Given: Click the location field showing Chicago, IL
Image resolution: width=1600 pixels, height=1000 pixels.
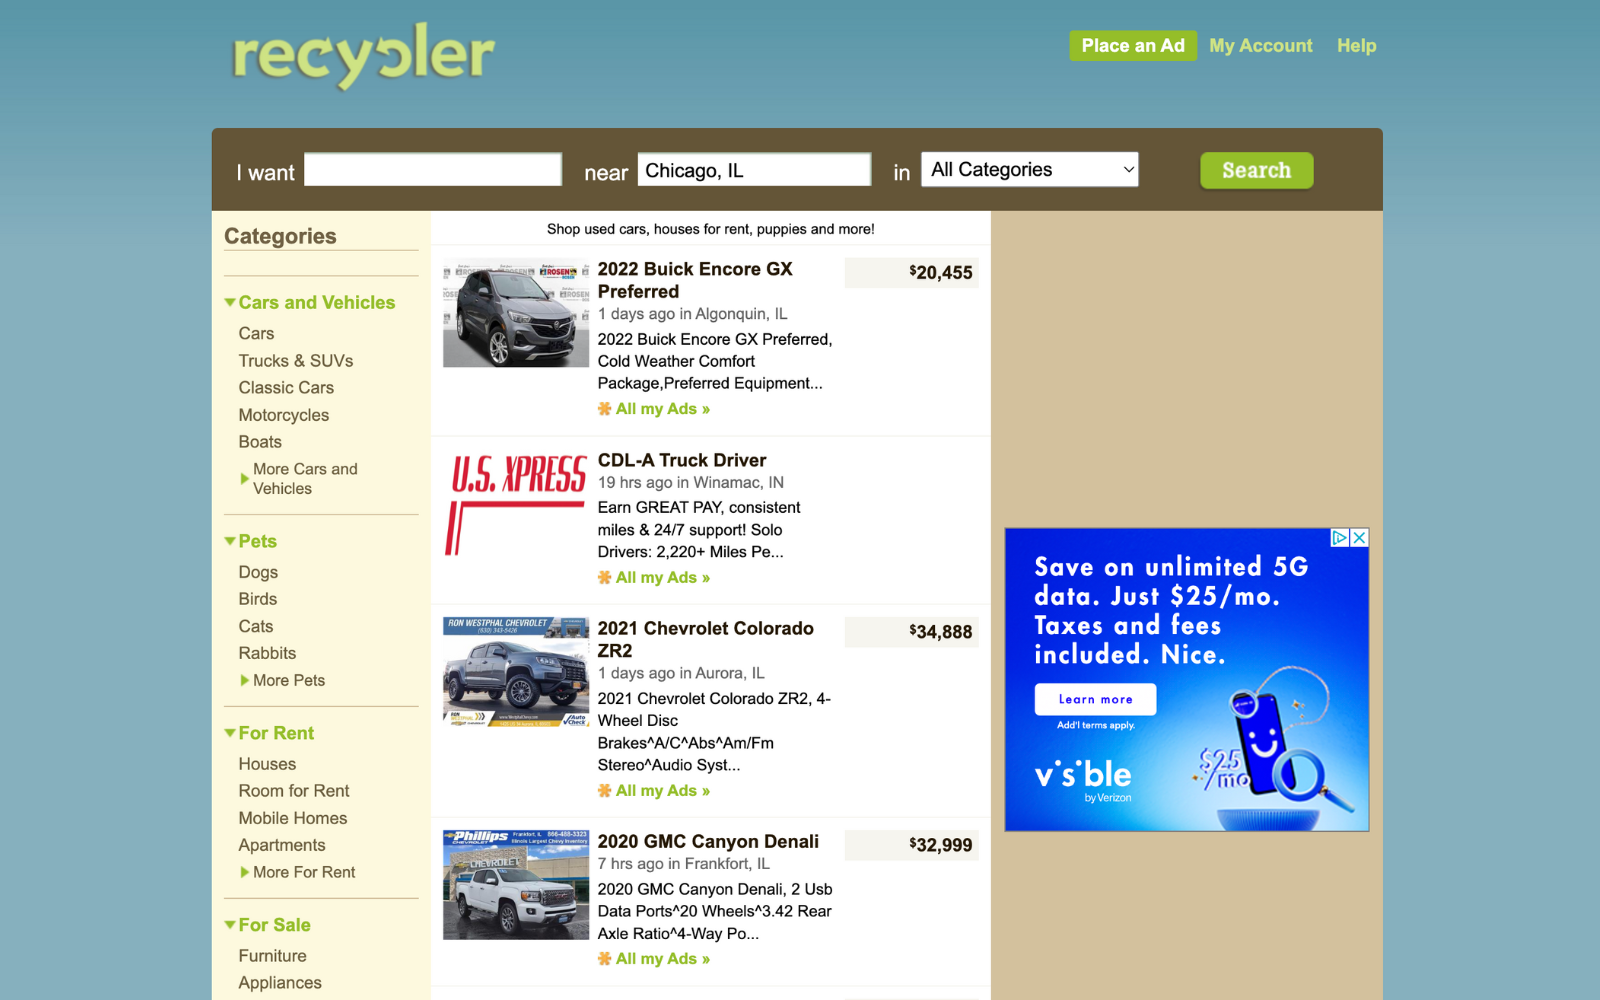Looking at the screenshot, I should (x=755, y=170).
